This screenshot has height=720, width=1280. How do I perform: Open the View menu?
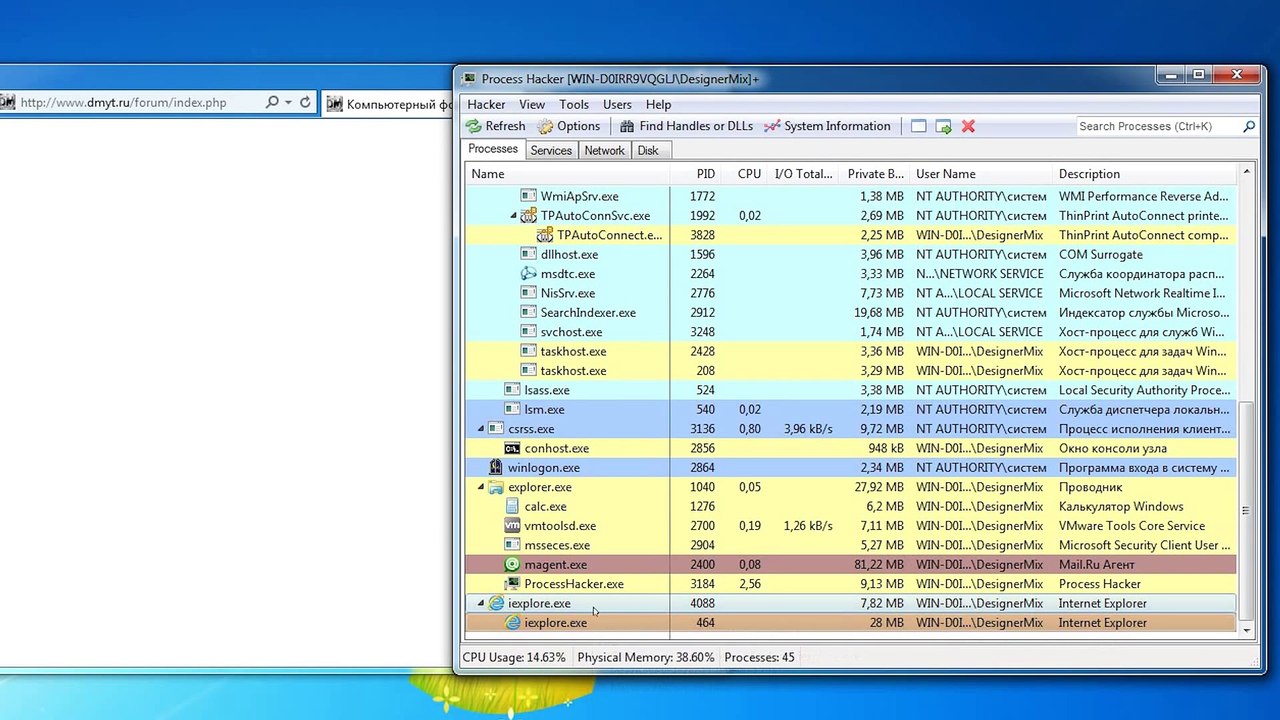532,104
